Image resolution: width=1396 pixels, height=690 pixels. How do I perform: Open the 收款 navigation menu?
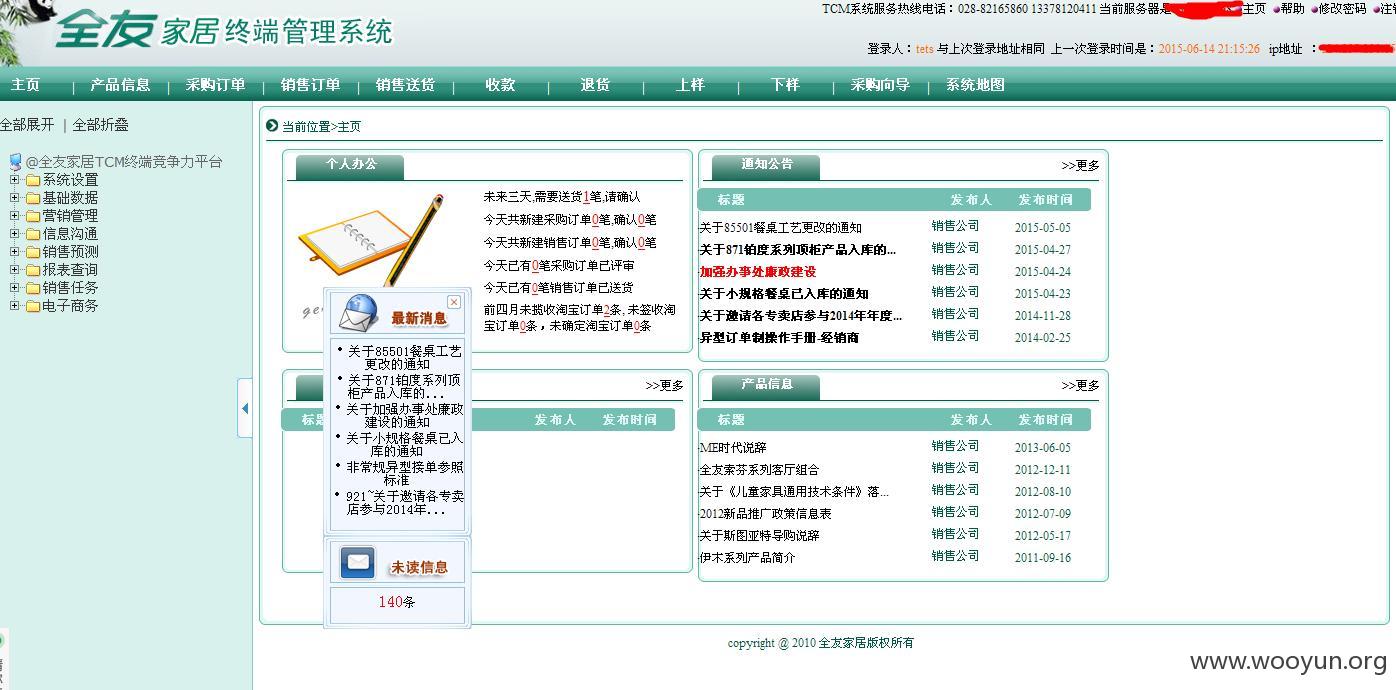(500, 85)
